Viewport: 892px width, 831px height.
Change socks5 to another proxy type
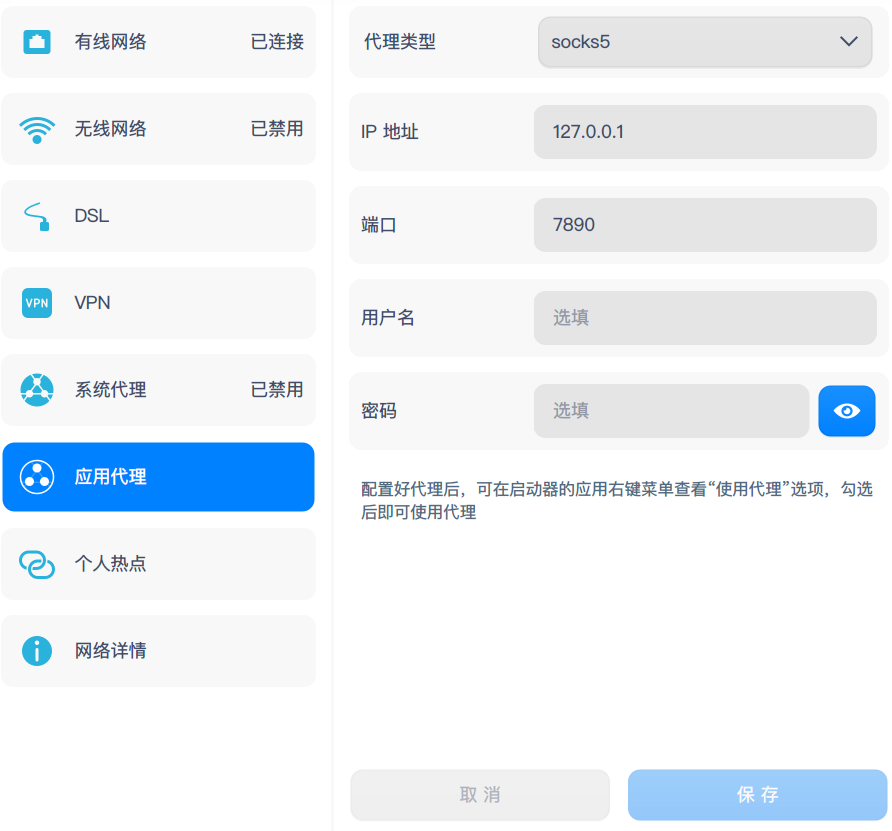coord(704,42)
